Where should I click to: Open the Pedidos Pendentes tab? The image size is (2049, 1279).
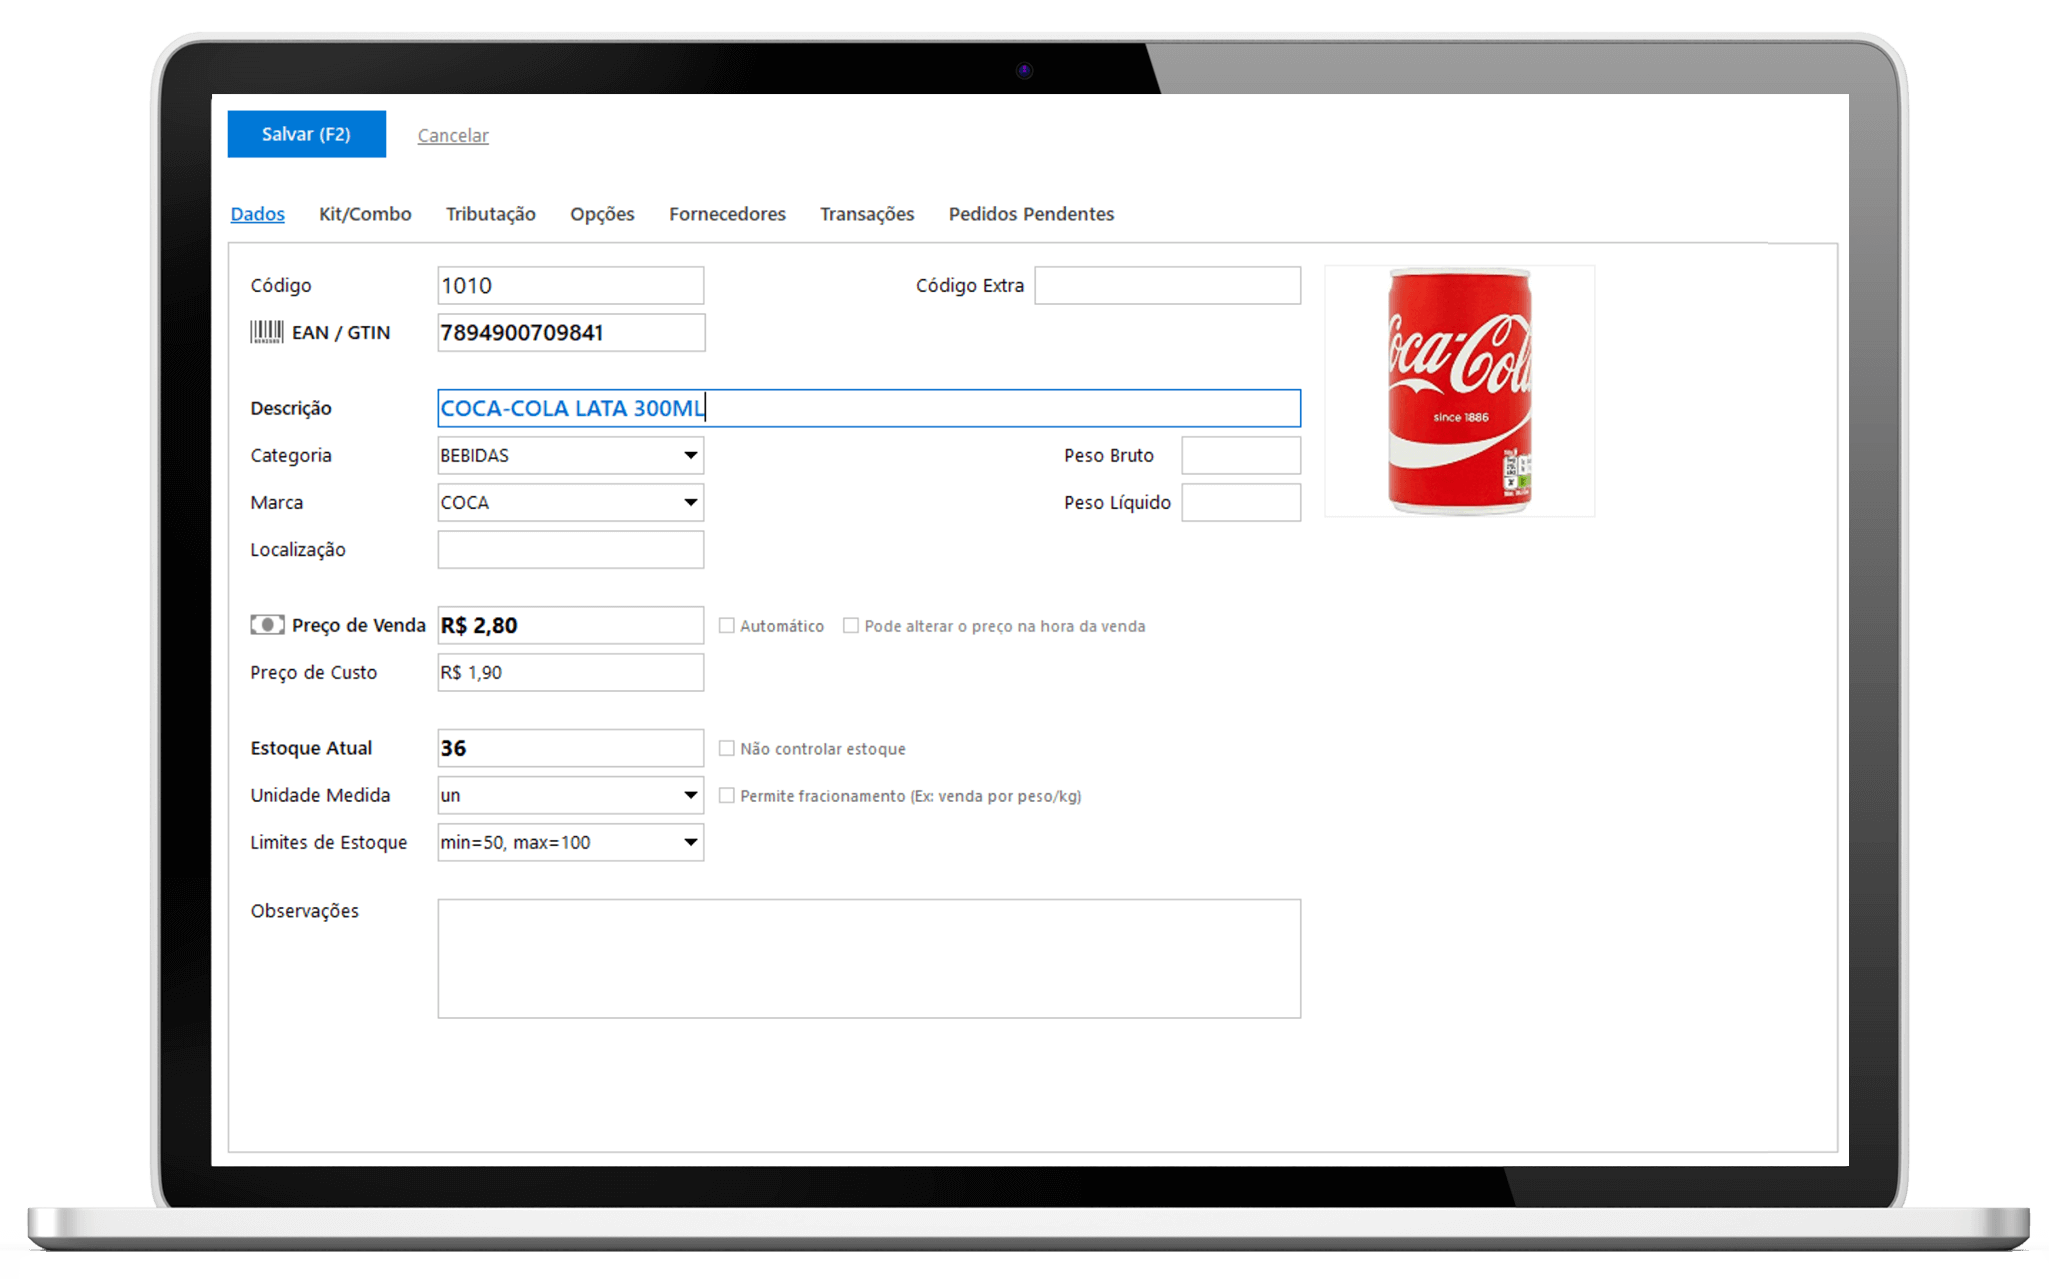[x=1031, y=214]
